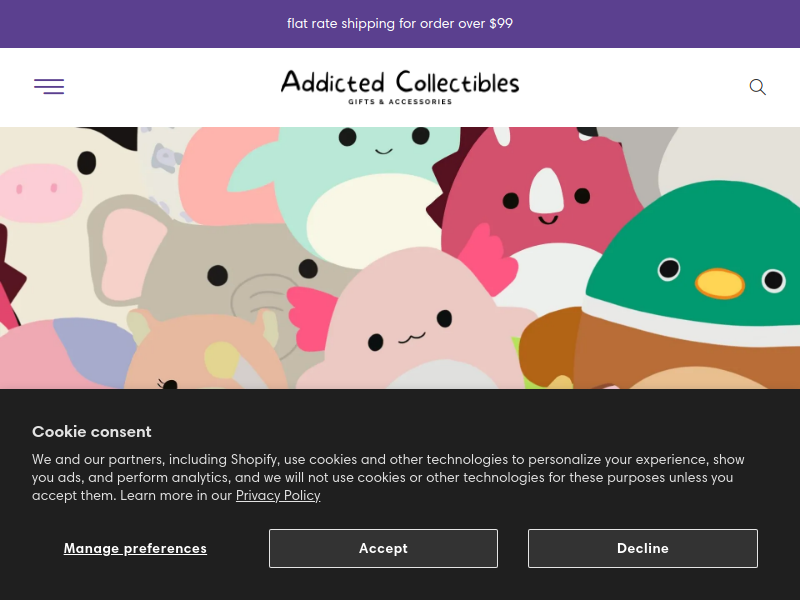800x600 pixels.
Task: Click the Gifts & Accessories tagline
Action: (400, 102)
